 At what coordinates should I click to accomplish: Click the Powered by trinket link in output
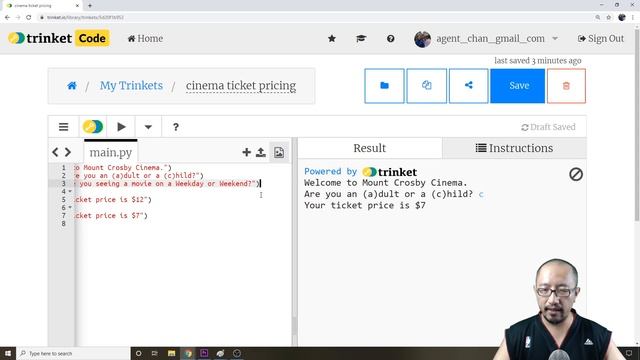click(361, 172)
